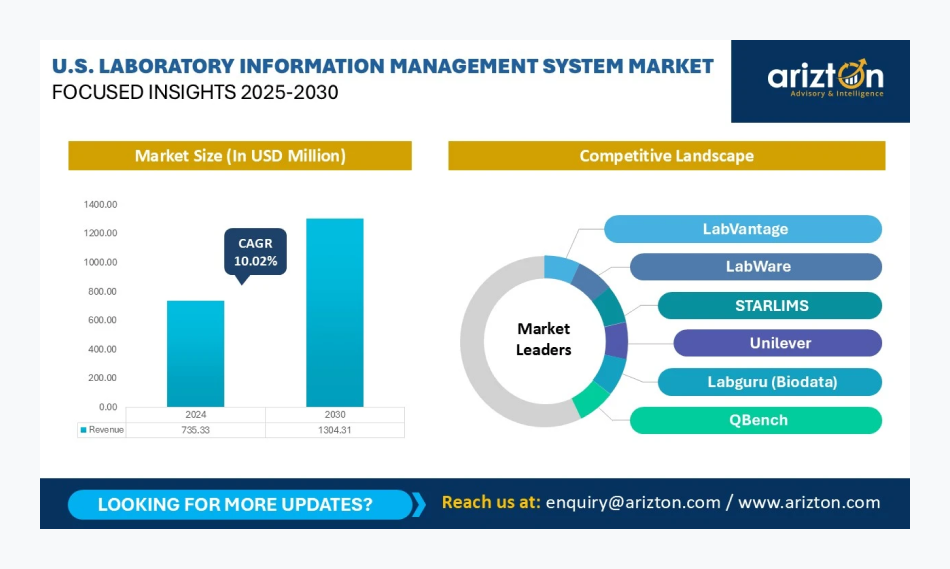Click the QBench competitor label

point(756,420)
